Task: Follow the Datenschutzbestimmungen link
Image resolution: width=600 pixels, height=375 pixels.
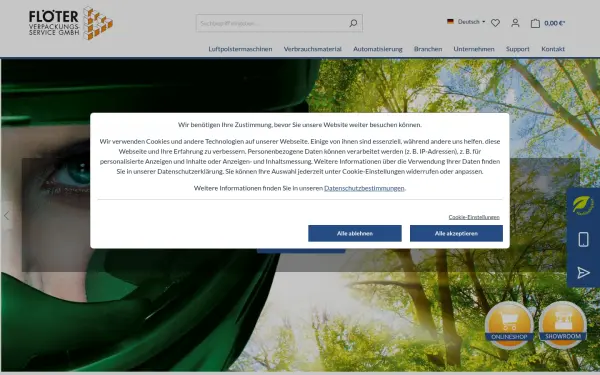Action: coord(364,188)
